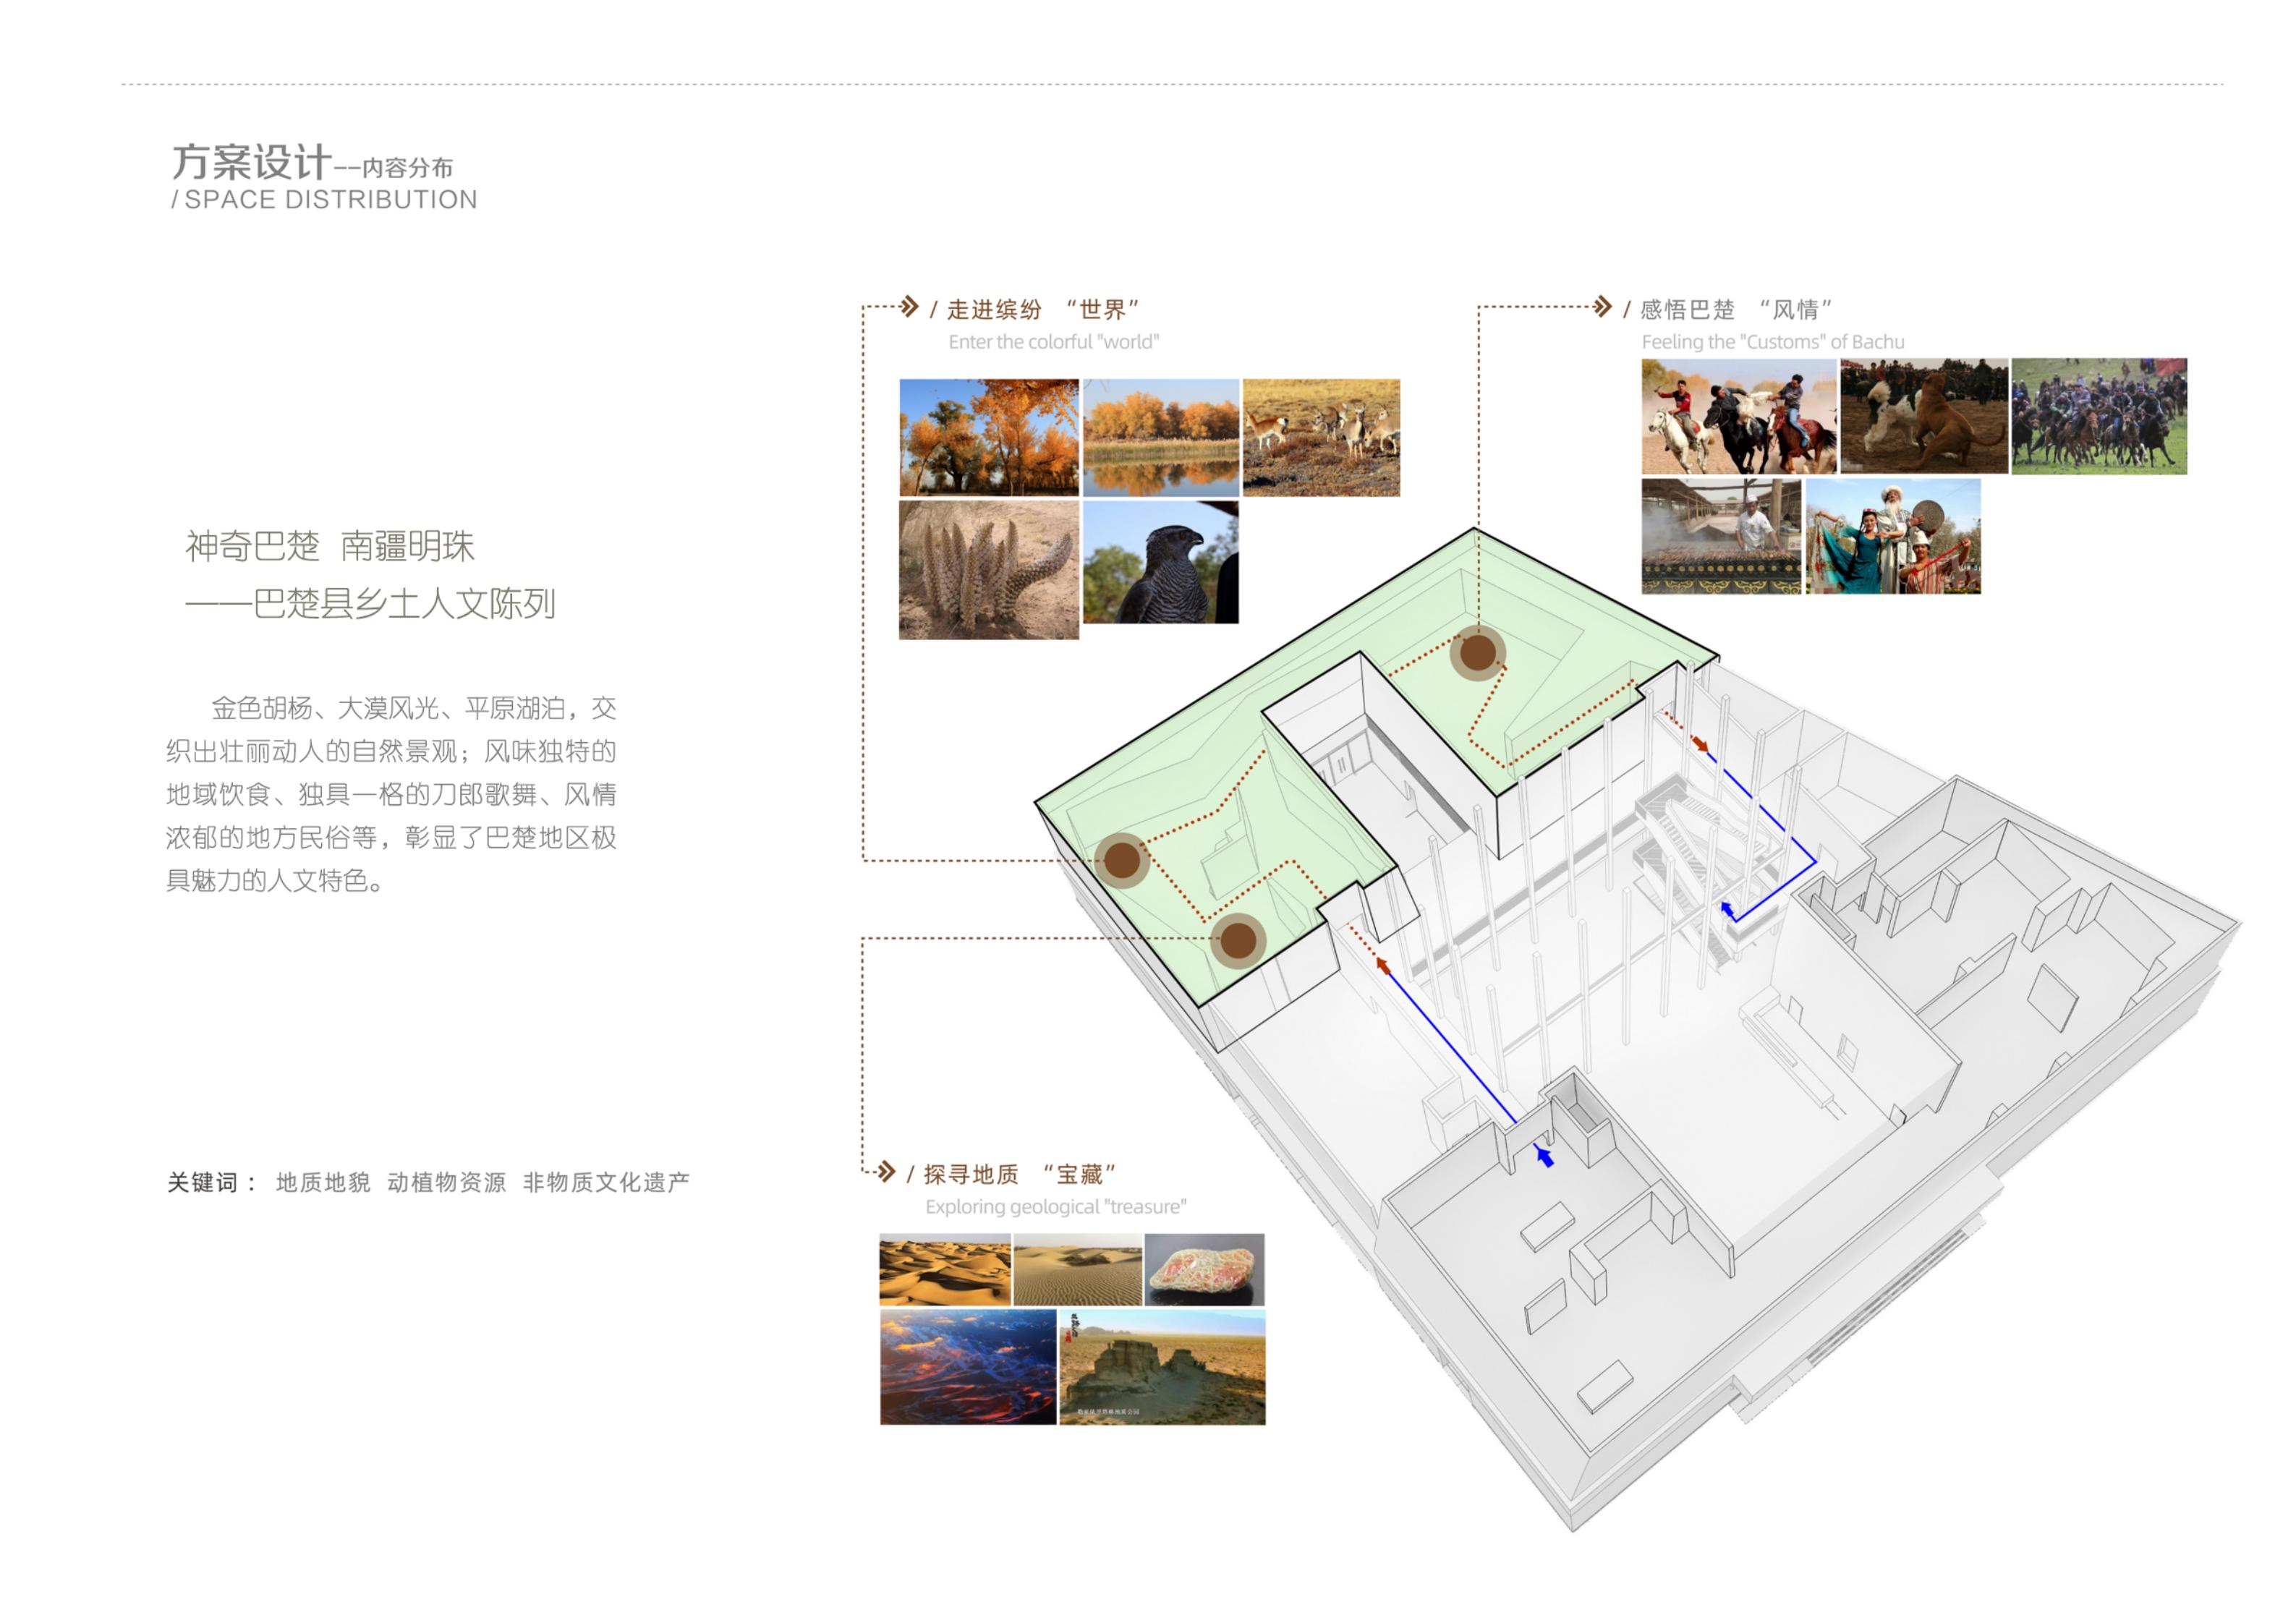Open the gazelle herd photo

click(x=1320, y=437)
